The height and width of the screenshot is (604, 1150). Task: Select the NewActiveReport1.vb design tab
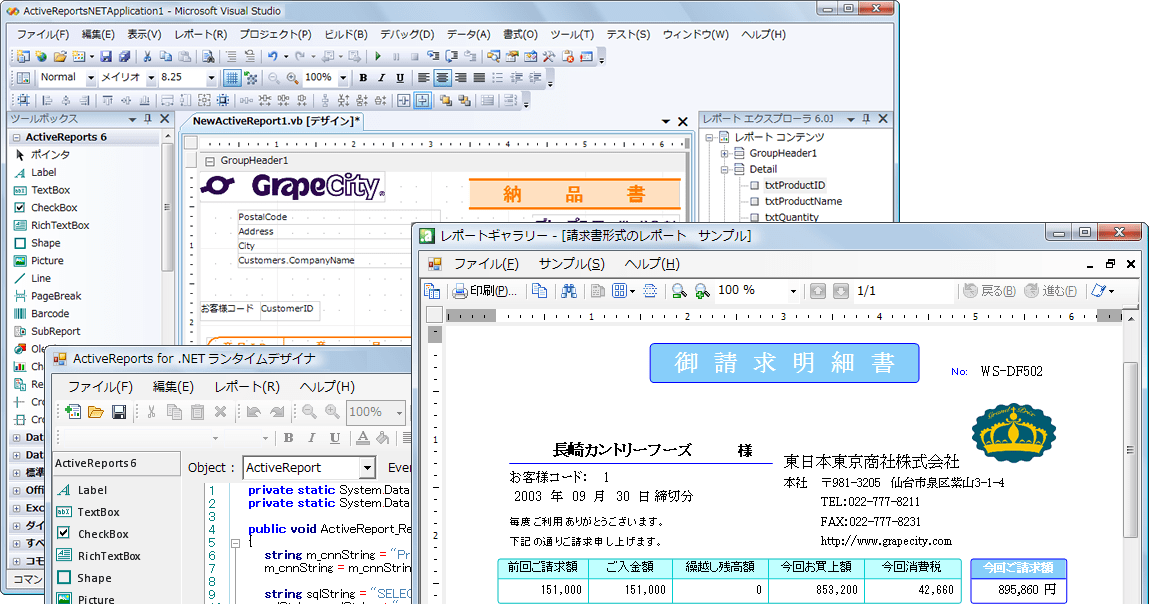pyautogui.click(x=276, y=121)
